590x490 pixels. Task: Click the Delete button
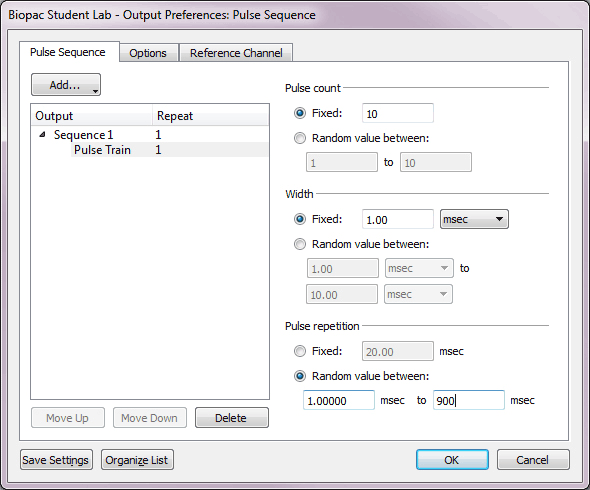tap(232, 418)
